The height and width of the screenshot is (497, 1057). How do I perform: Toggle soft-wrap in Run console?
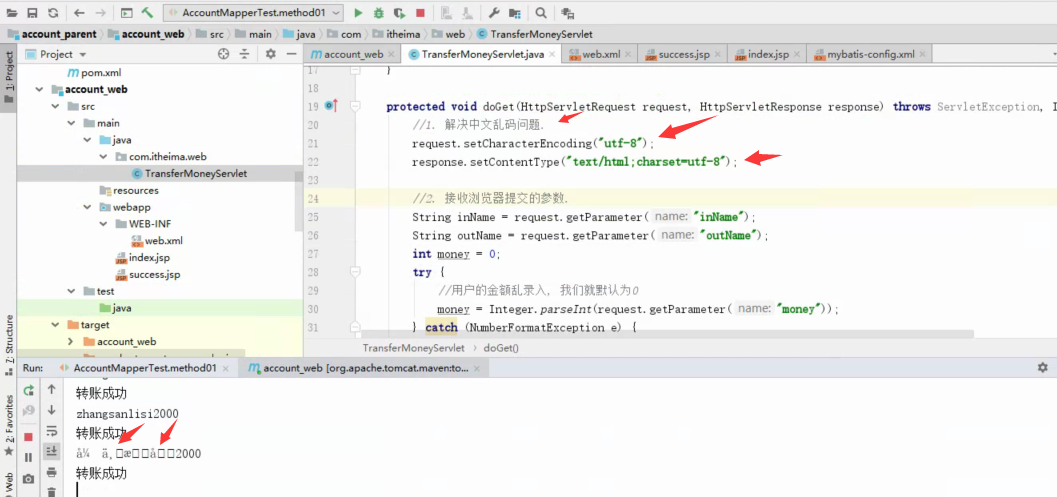coord(51,431)
